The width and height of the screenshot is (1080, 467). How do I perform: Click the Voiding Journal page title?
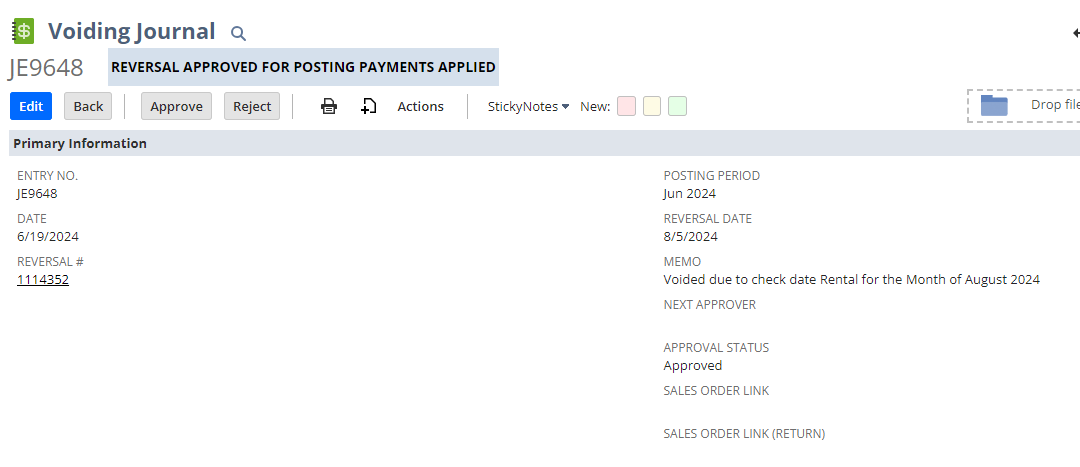[131, 31]
